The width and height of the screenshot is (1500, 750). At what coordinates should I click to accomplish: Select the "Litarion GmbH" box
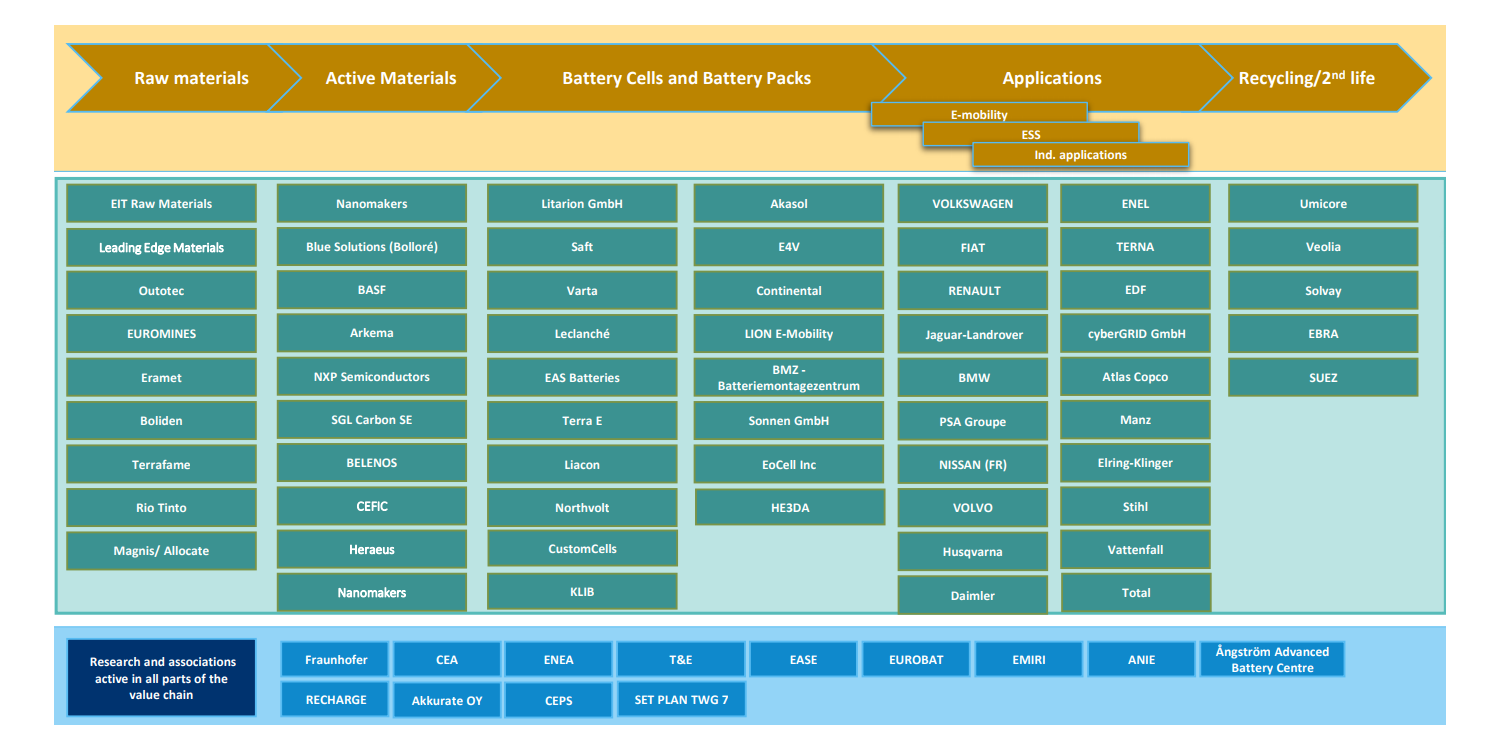582,204
